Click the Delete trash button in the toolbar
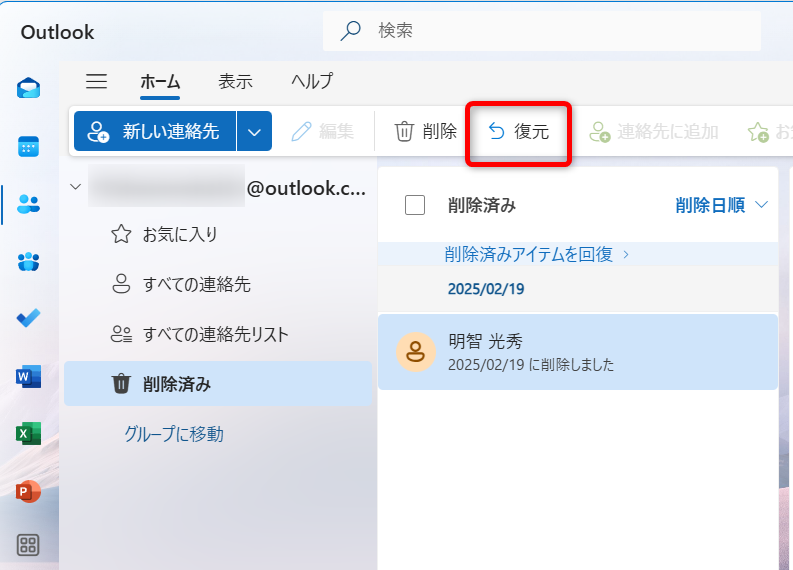Screen dimensions: 793x570 (425, 131)
